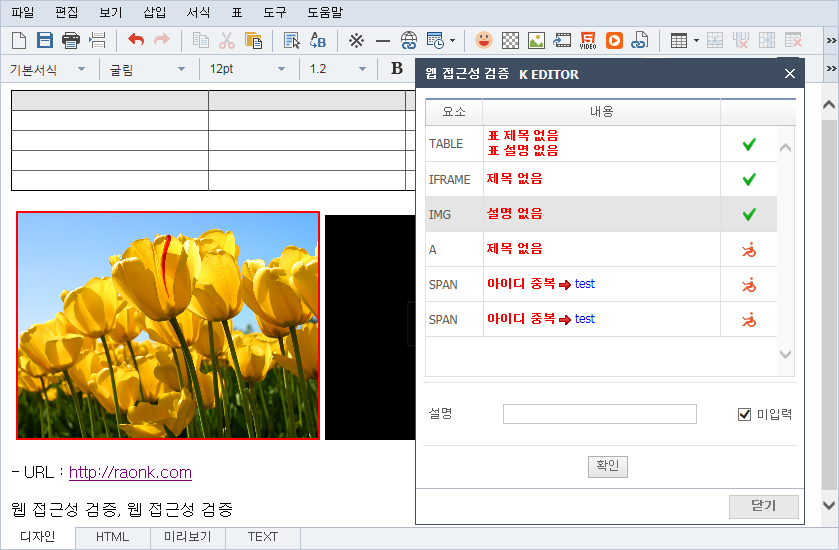
Task: Click the 설명 description input field
Action: [x=600, y=414]
